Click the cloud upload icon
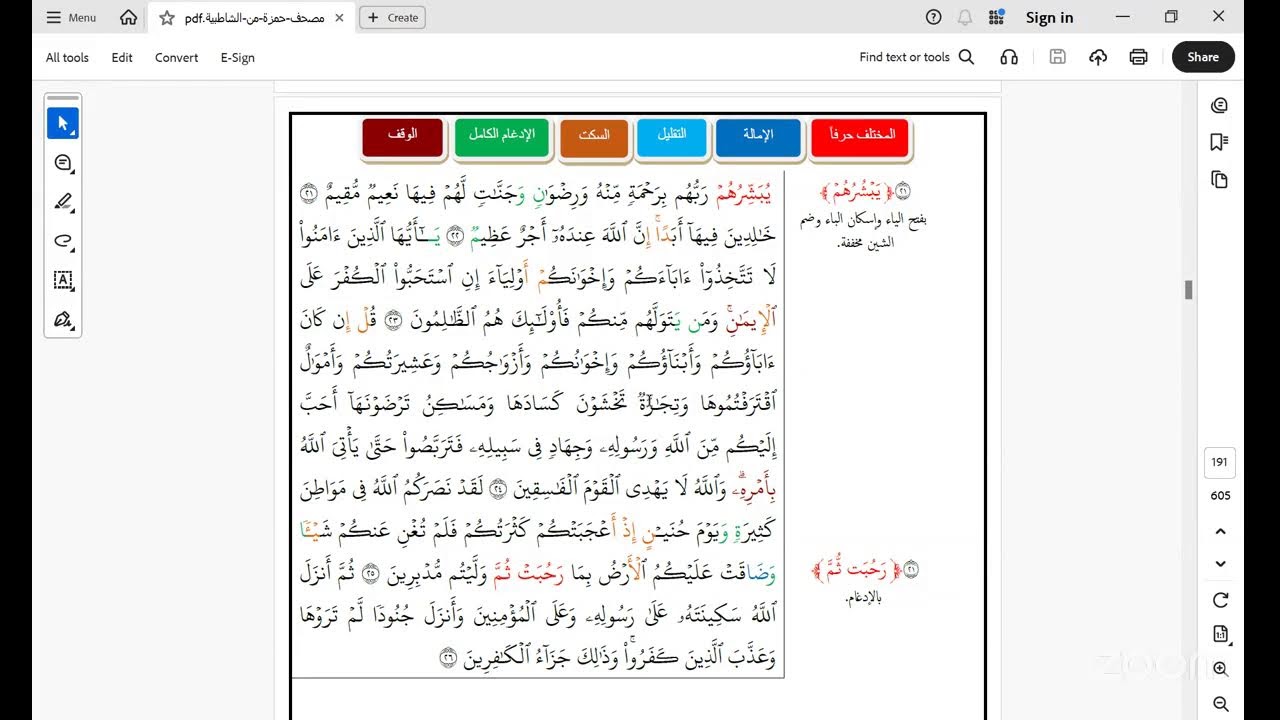 click(1098, 57)
